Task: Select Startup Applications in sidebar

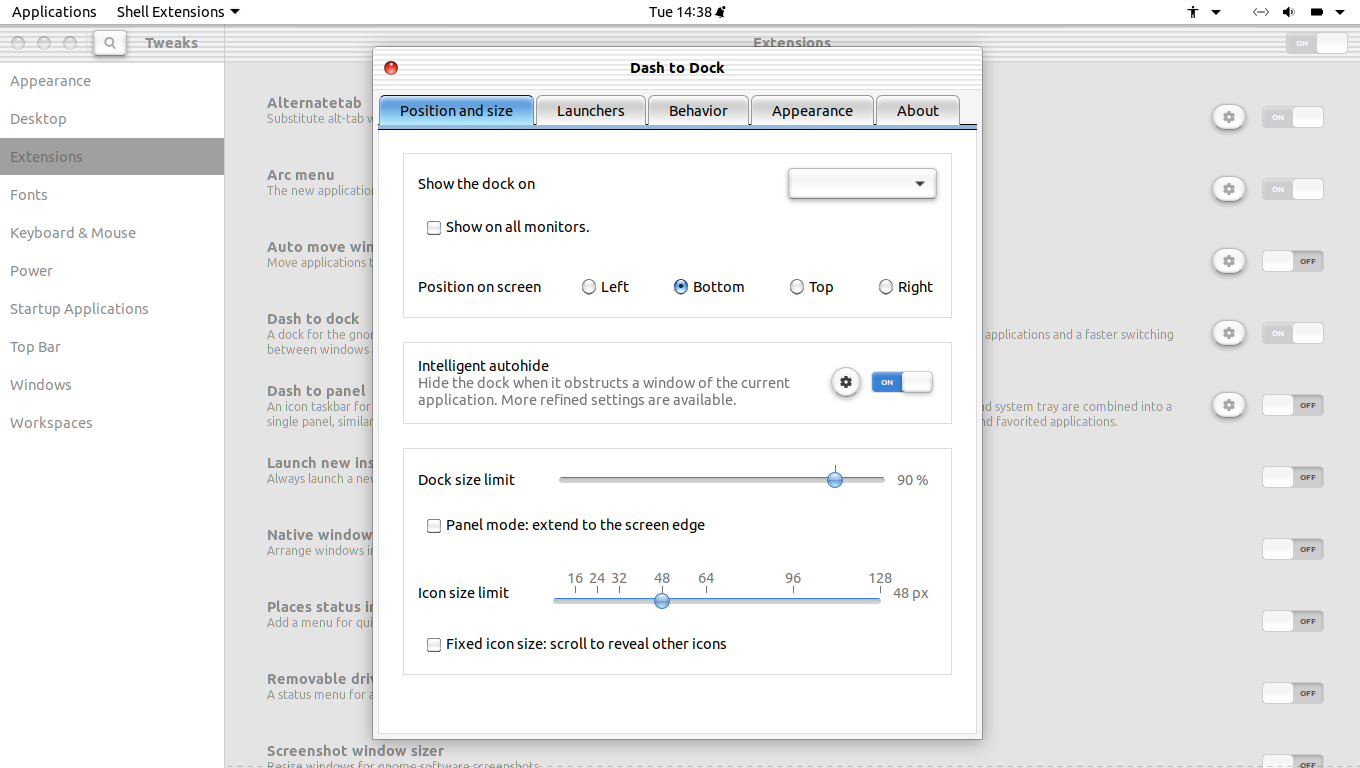Action: pyautogui.click(x=112, y=309)
